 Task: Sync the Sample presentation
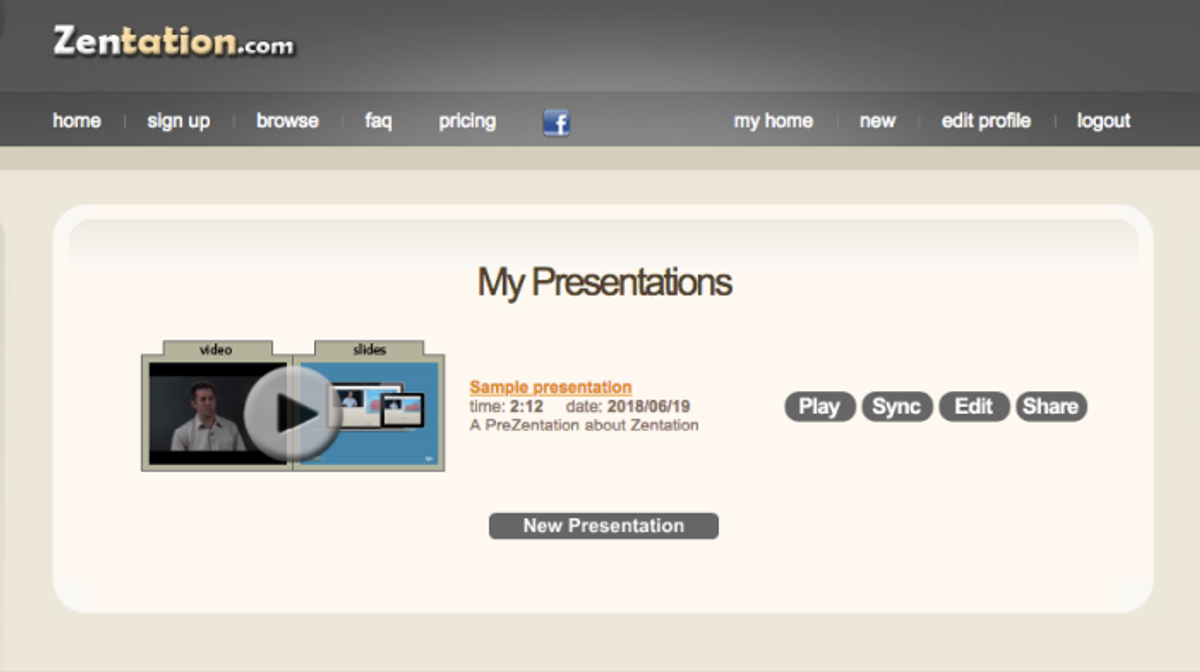896,406
